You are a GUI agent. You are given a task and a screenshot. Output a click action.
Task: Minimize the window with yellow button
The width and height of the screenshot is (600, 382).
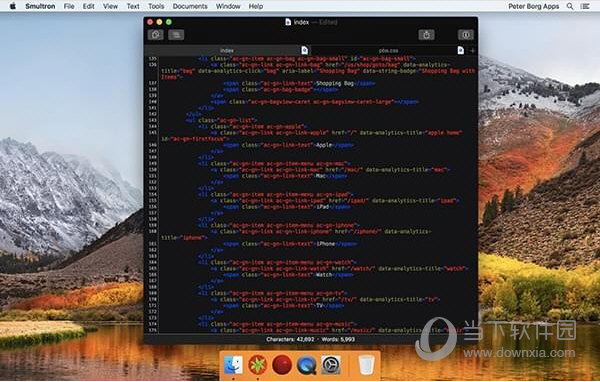pos(159,22)
